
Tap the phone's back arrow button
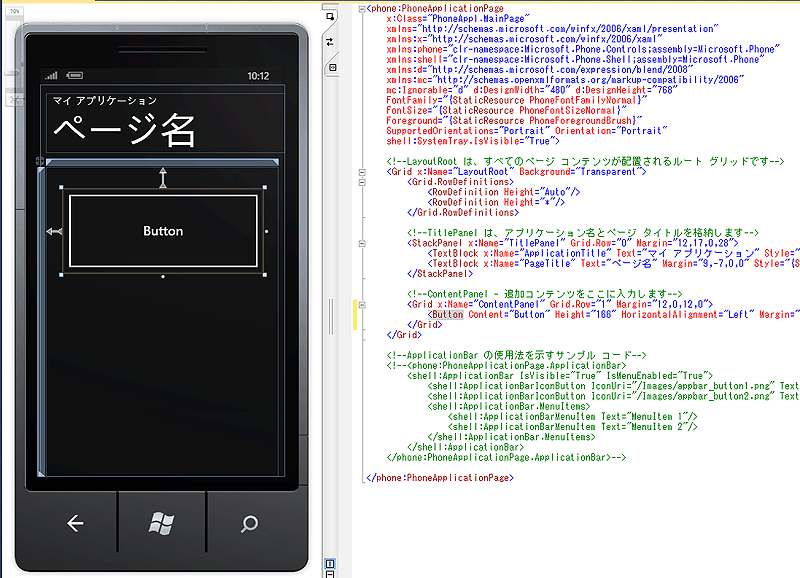click(75, 523)
